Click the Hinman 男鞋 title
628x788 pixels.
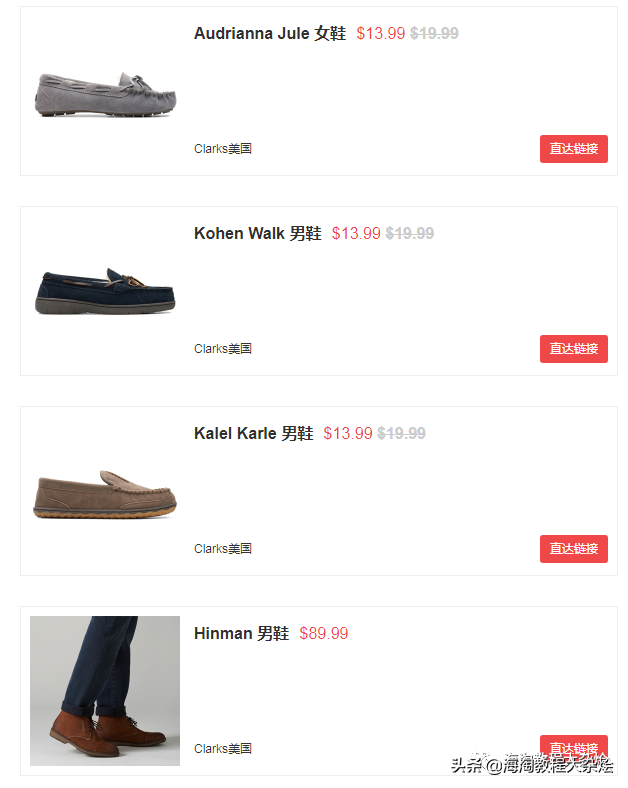(241, 633)
